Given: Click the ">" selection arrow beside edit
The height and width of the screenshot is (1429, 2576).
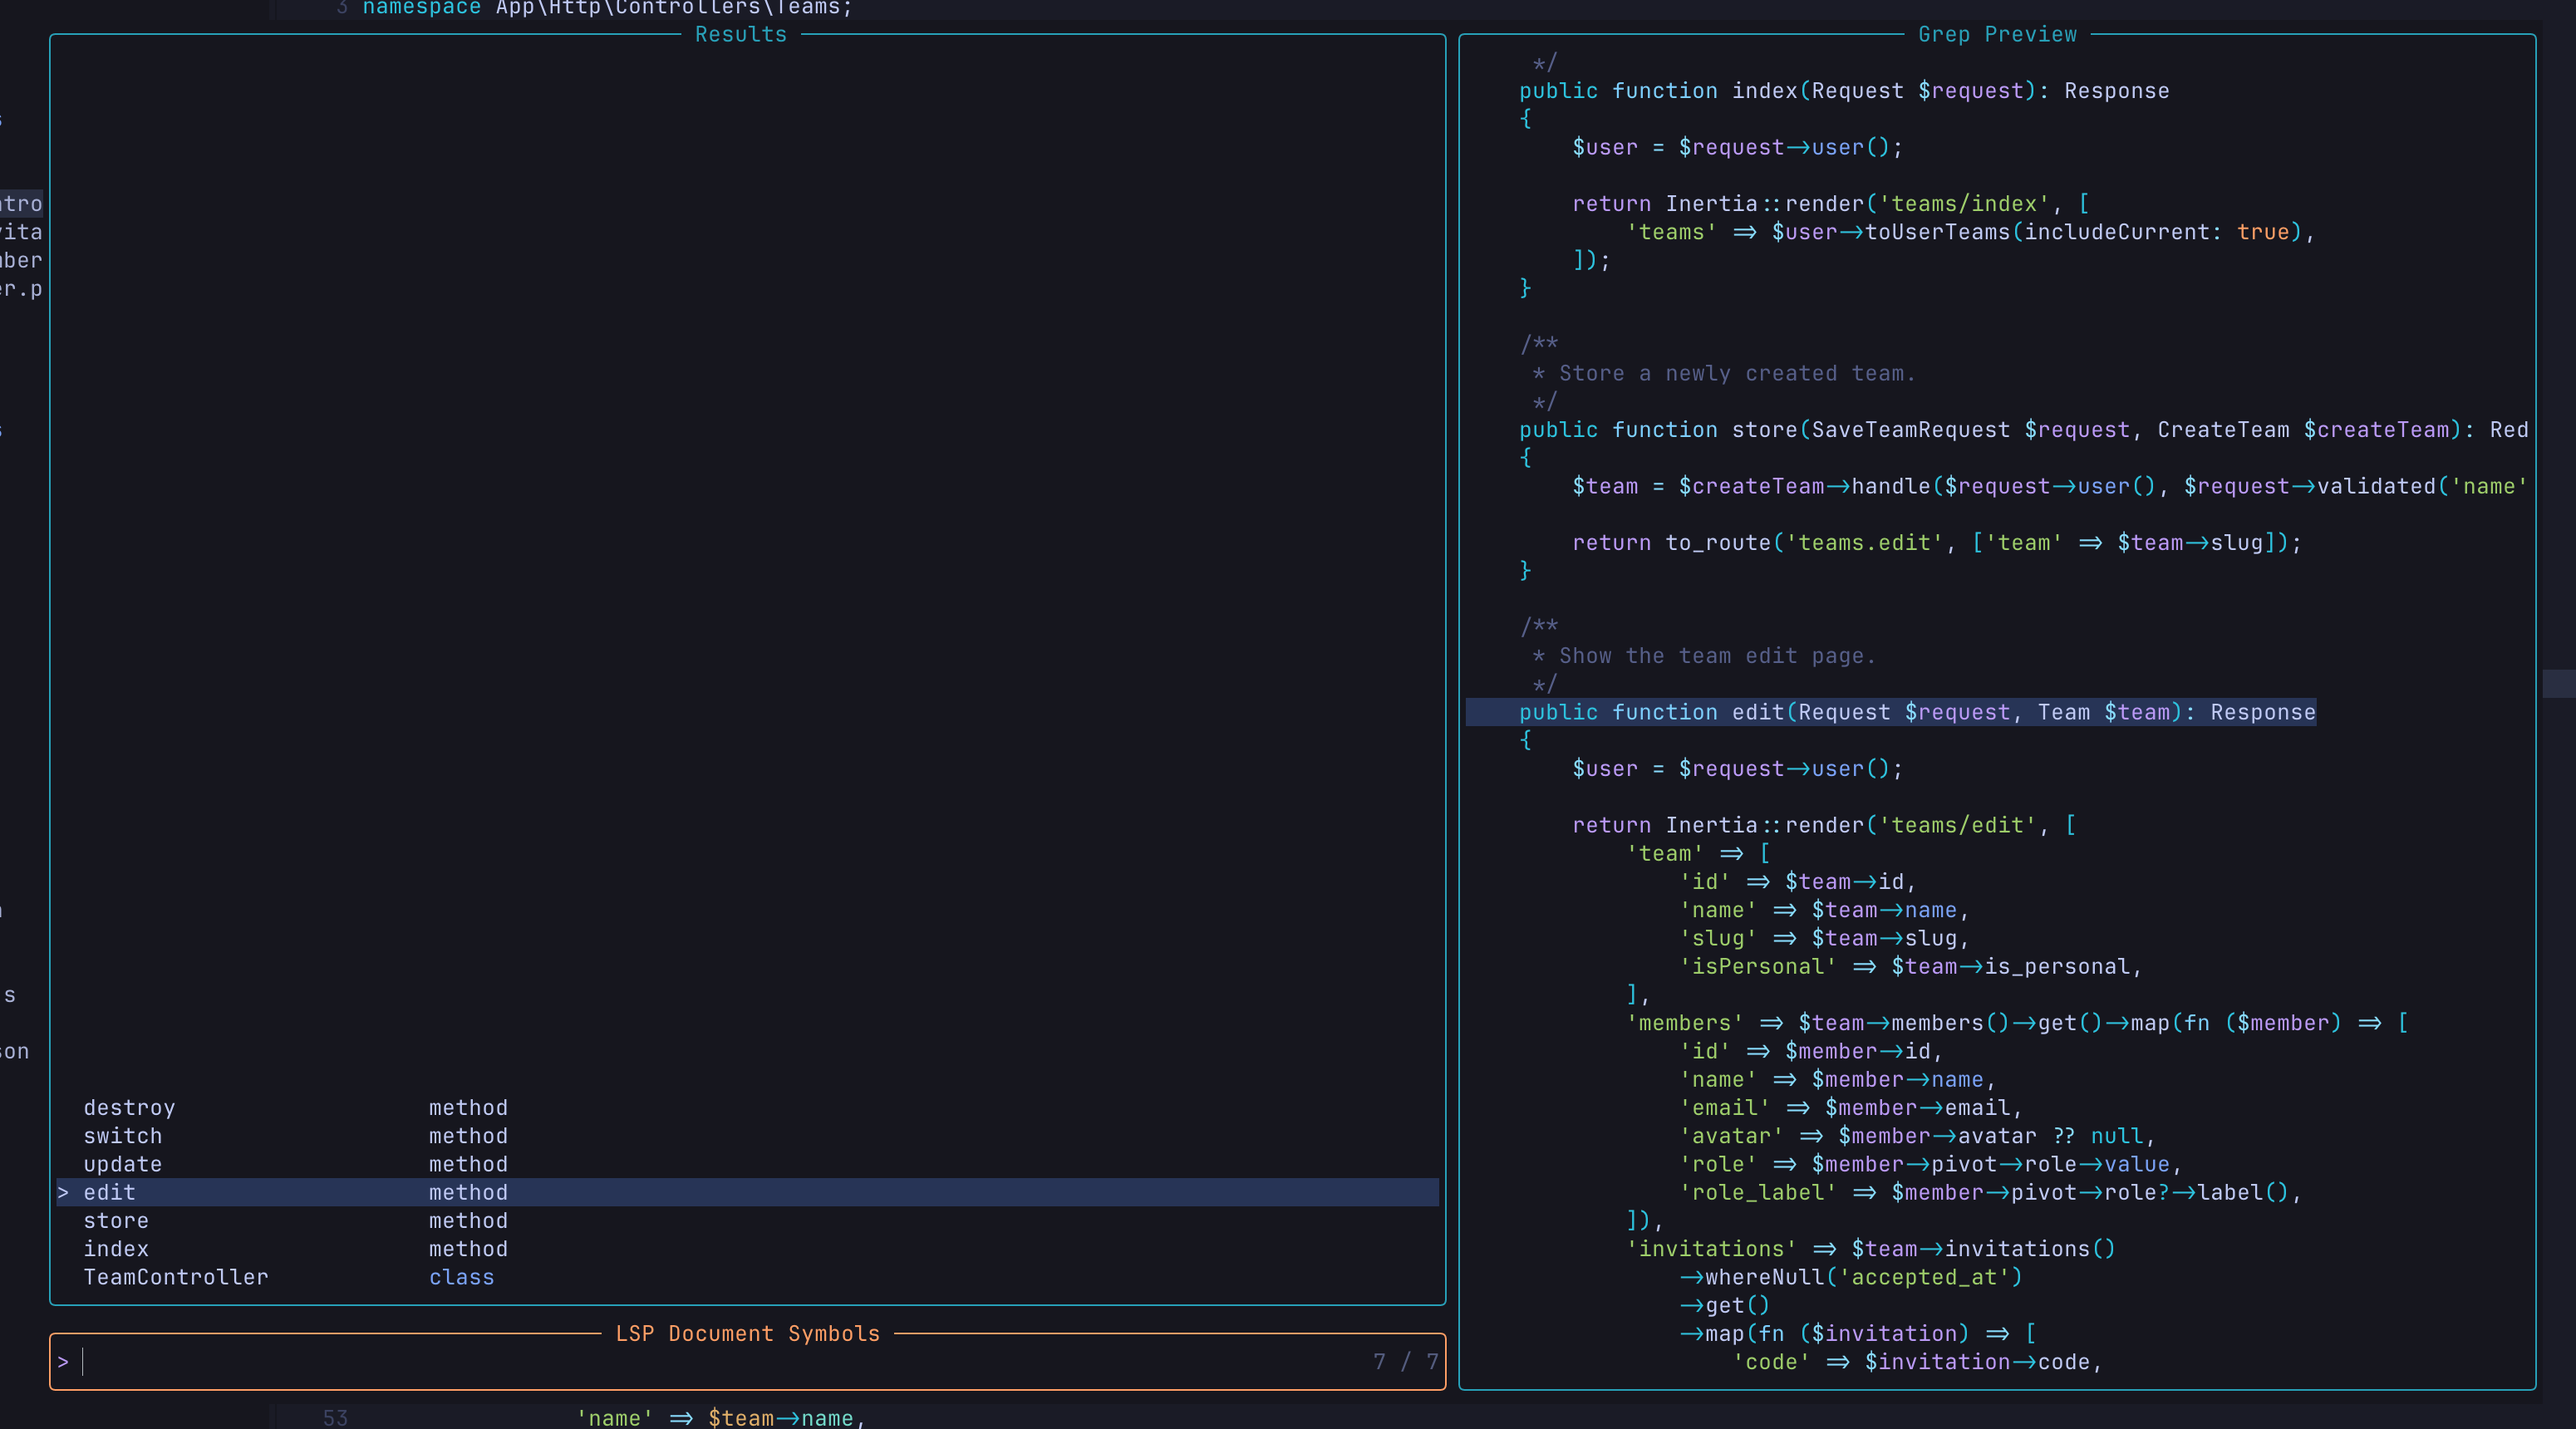Looking at the screenshot, I should click(63, 1192).
